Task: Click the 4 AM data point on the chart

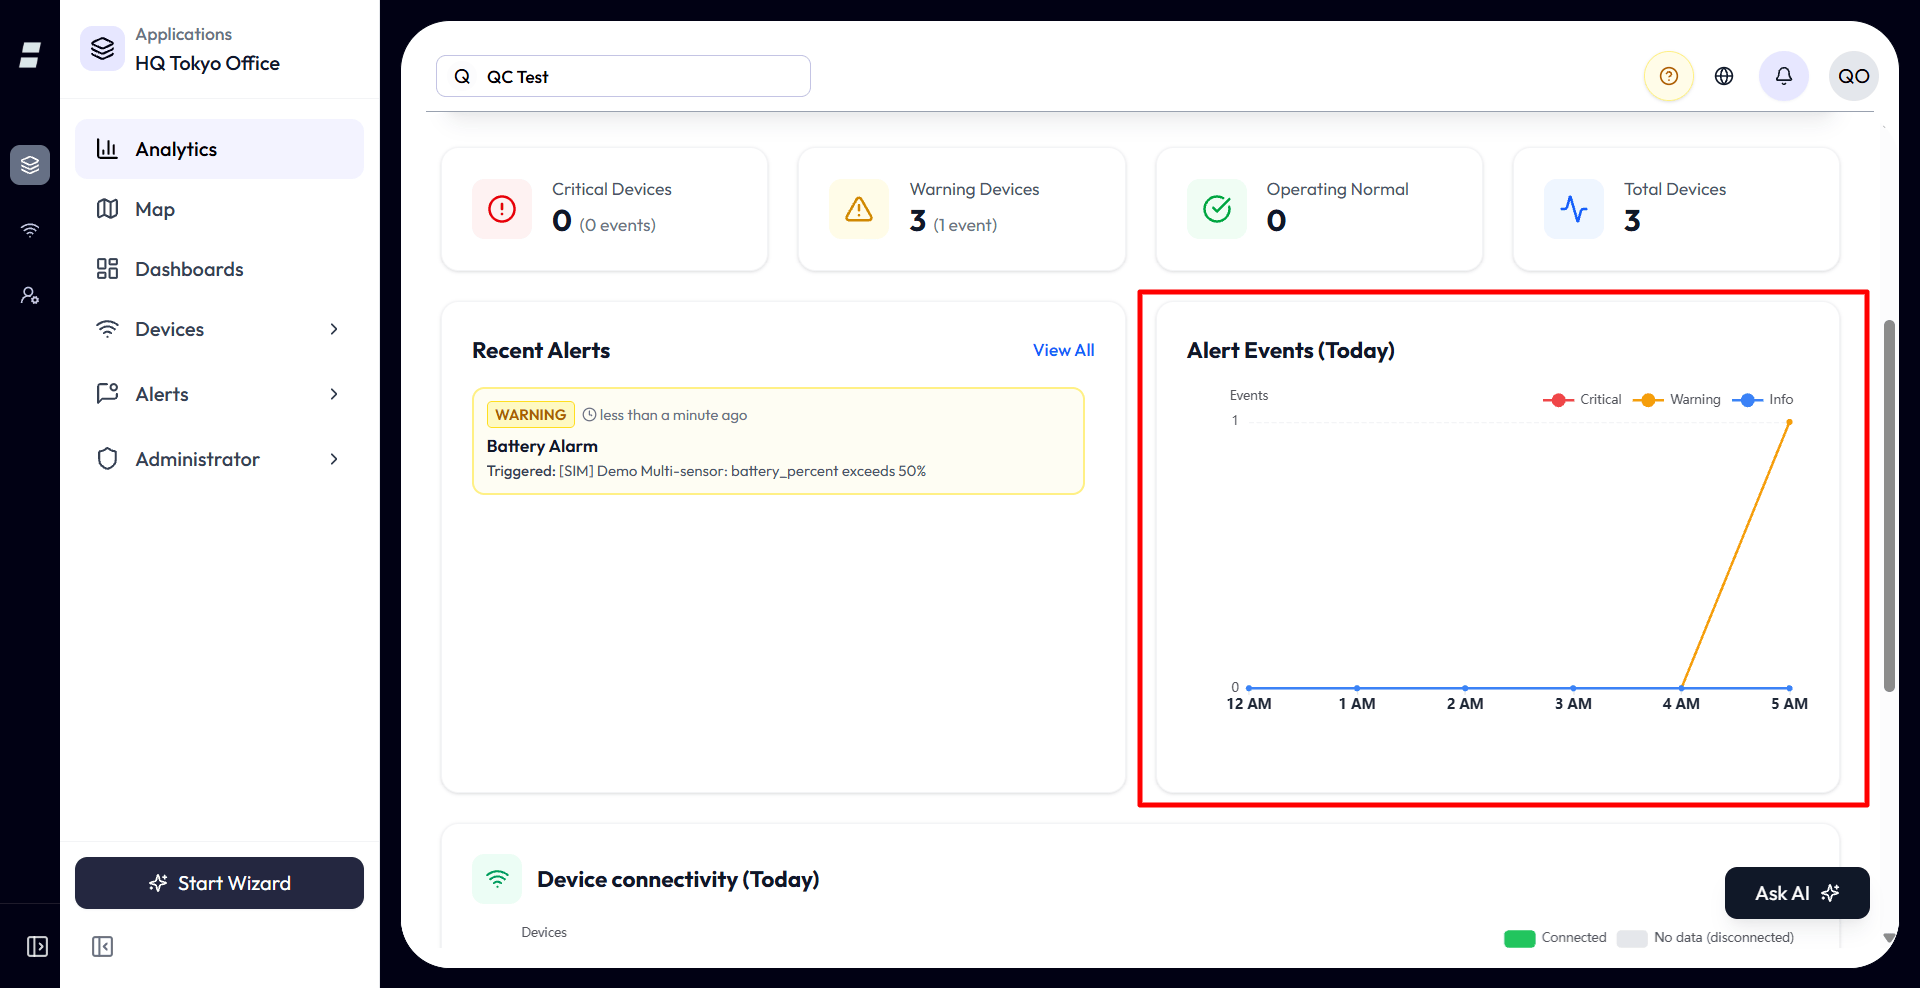Action: [1681, 688]
